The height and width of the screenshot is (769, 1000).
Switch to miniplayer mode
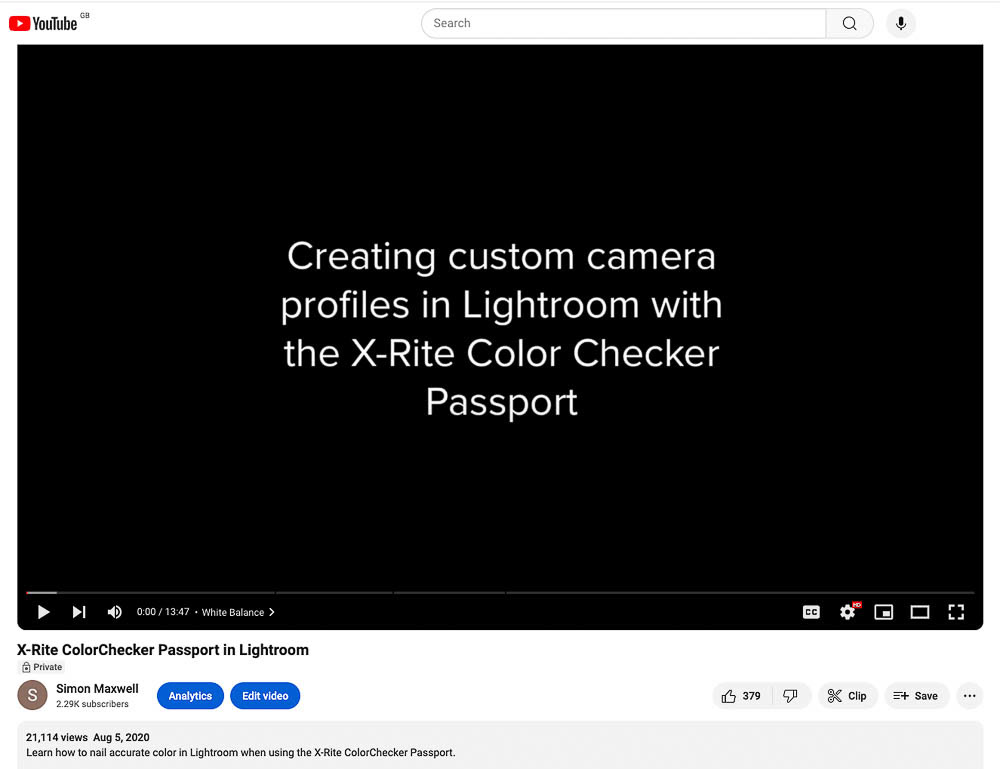(x=883, y=612)
